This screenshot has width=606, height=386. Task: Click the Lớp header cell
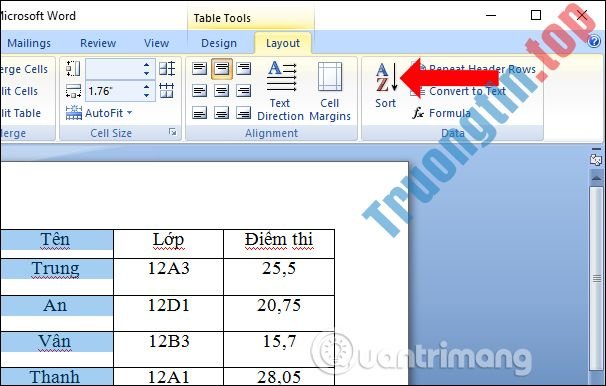(169, 244)
